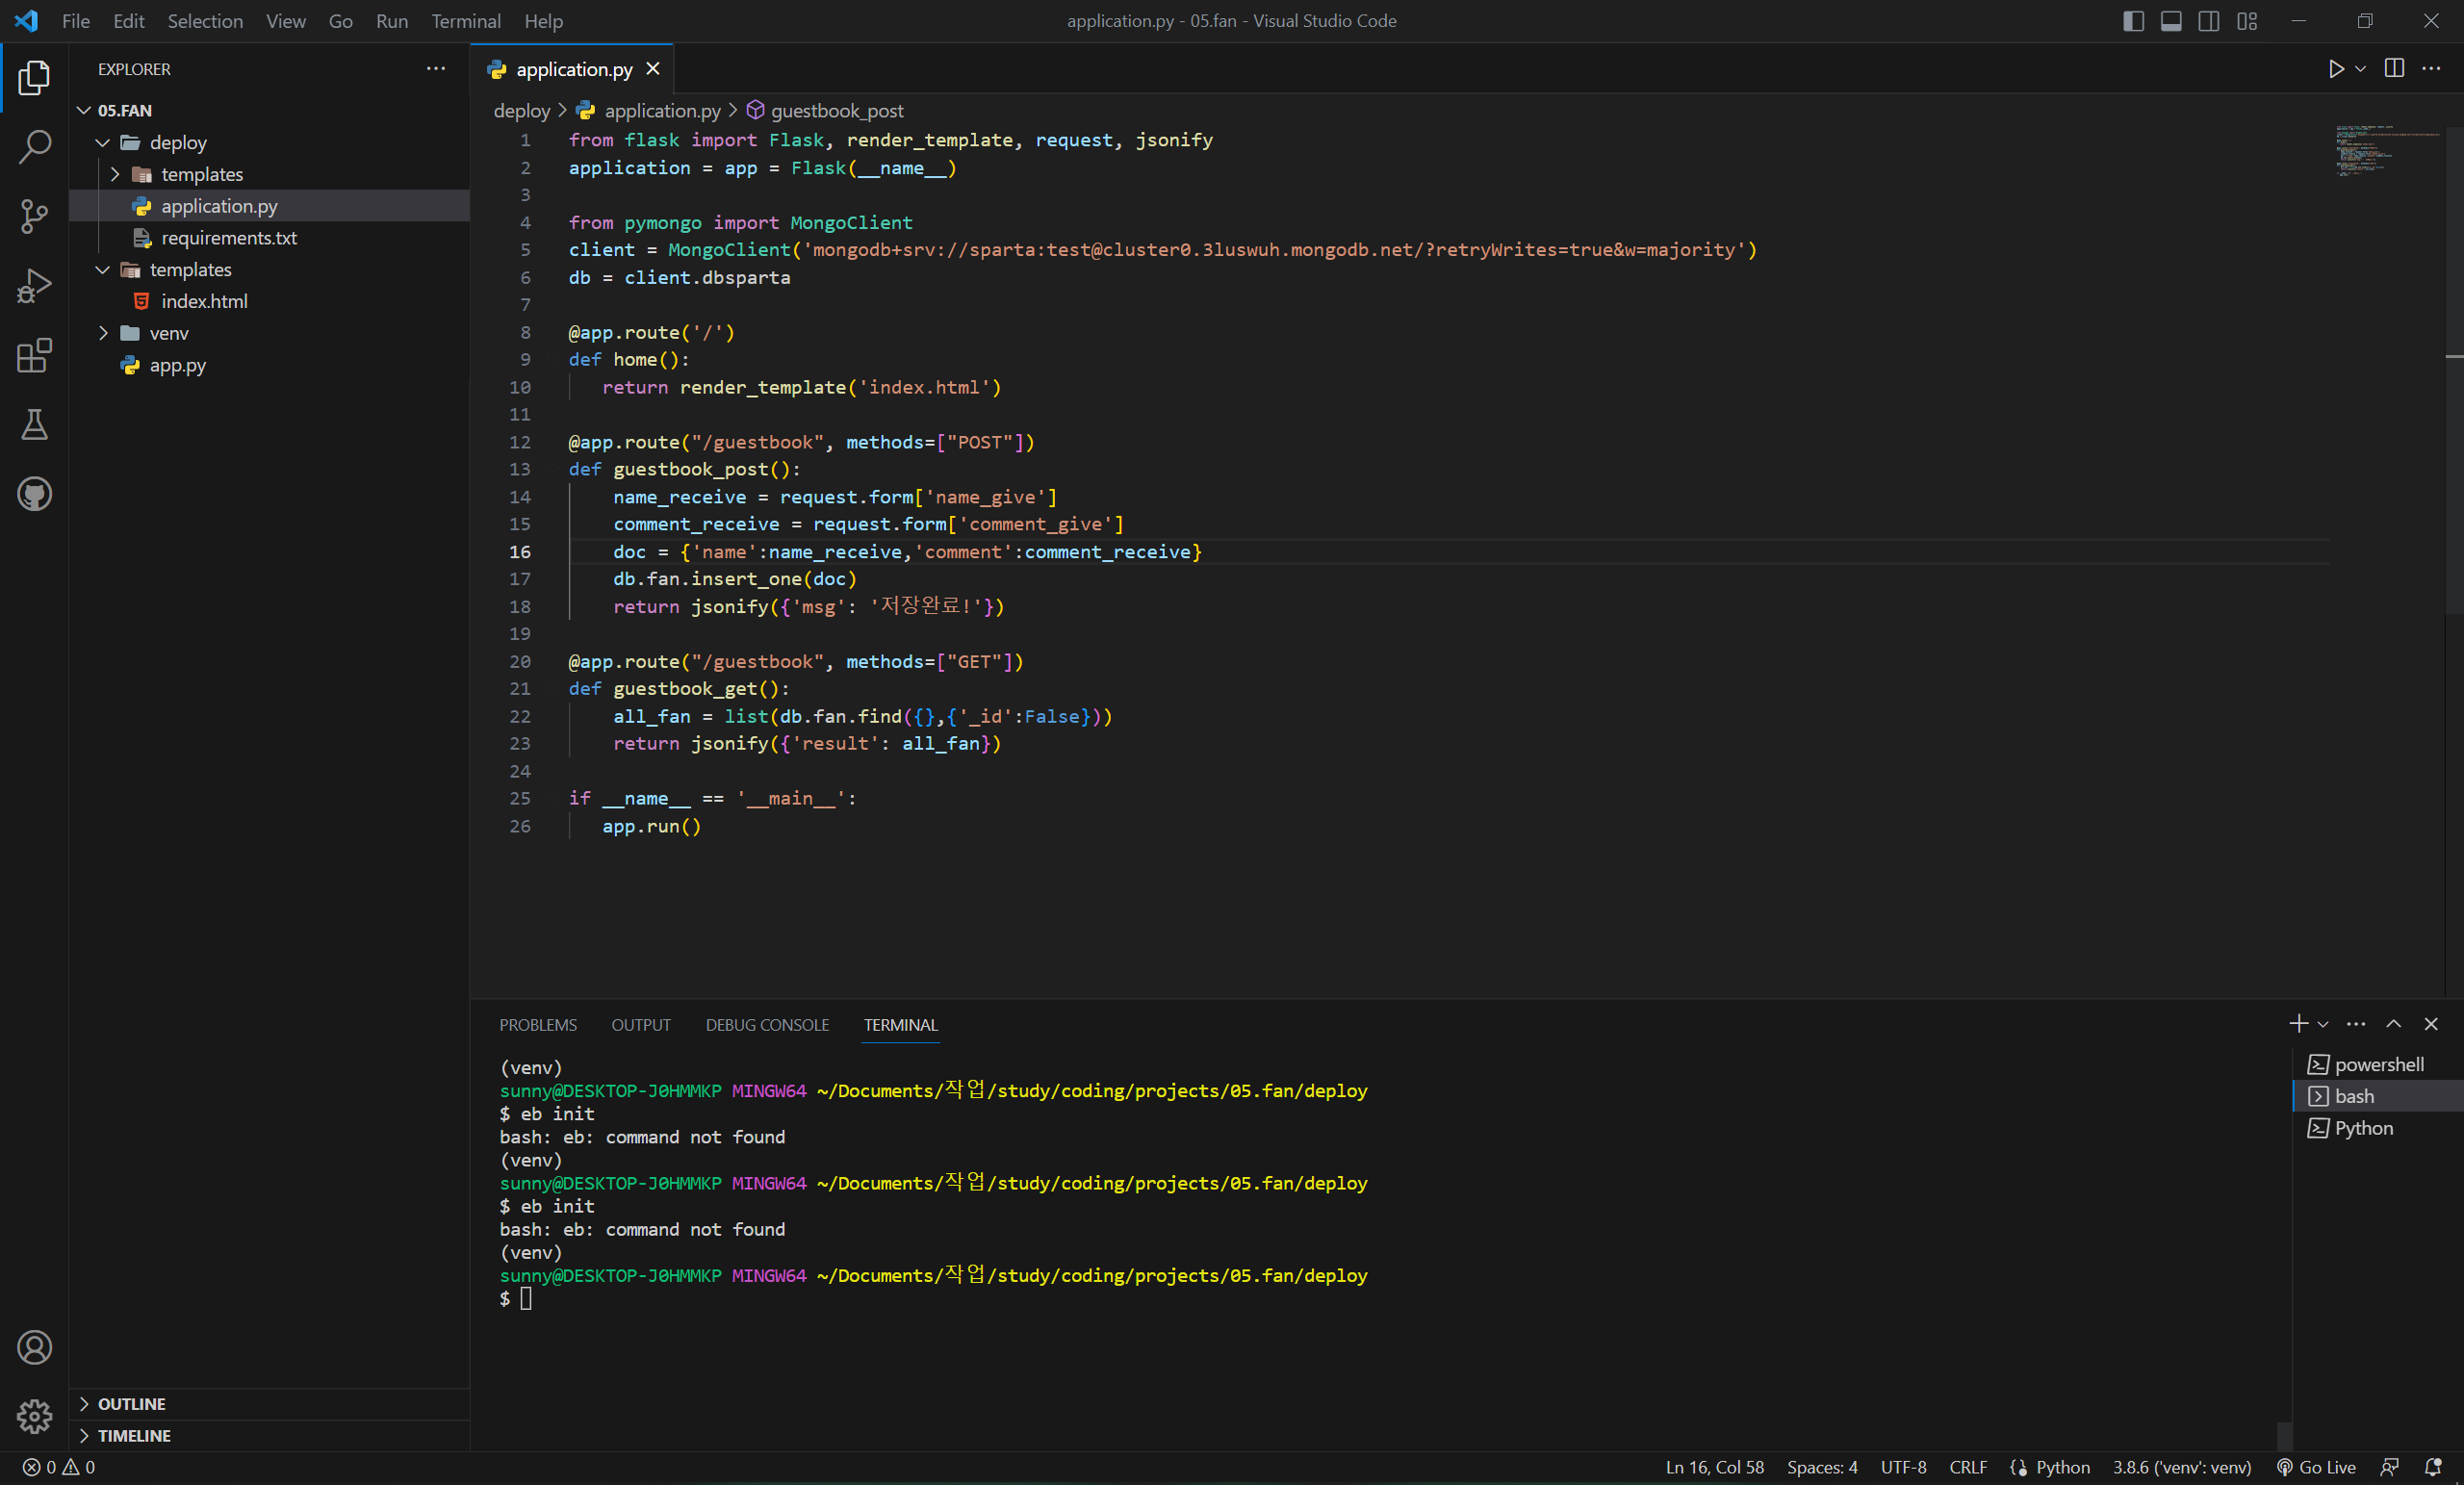Open the Explorer view in activity bar
The width and height of the screenshot is (2464, 1485).
tap(34, 77)
